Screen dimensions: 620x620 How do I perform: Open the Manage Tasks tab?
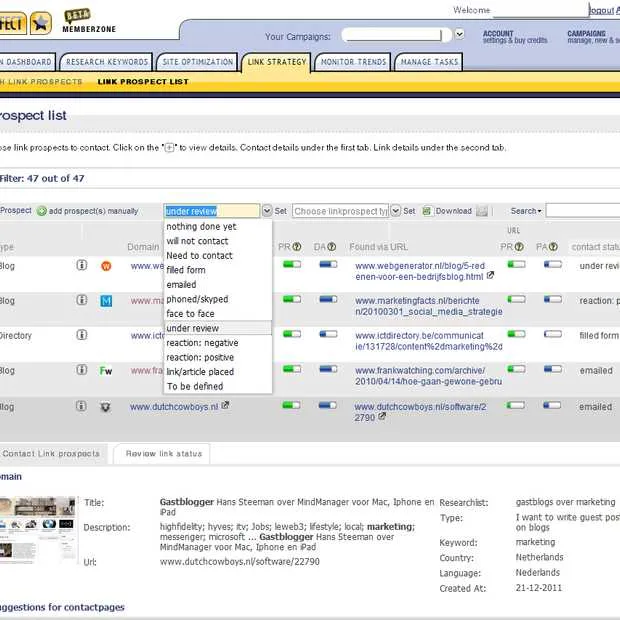tap(429, 62)
